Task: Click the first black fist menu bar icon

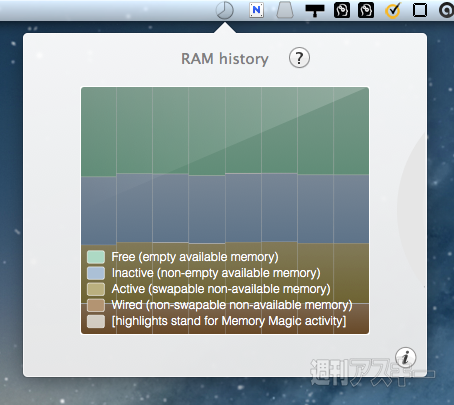Action: (342, 10)
